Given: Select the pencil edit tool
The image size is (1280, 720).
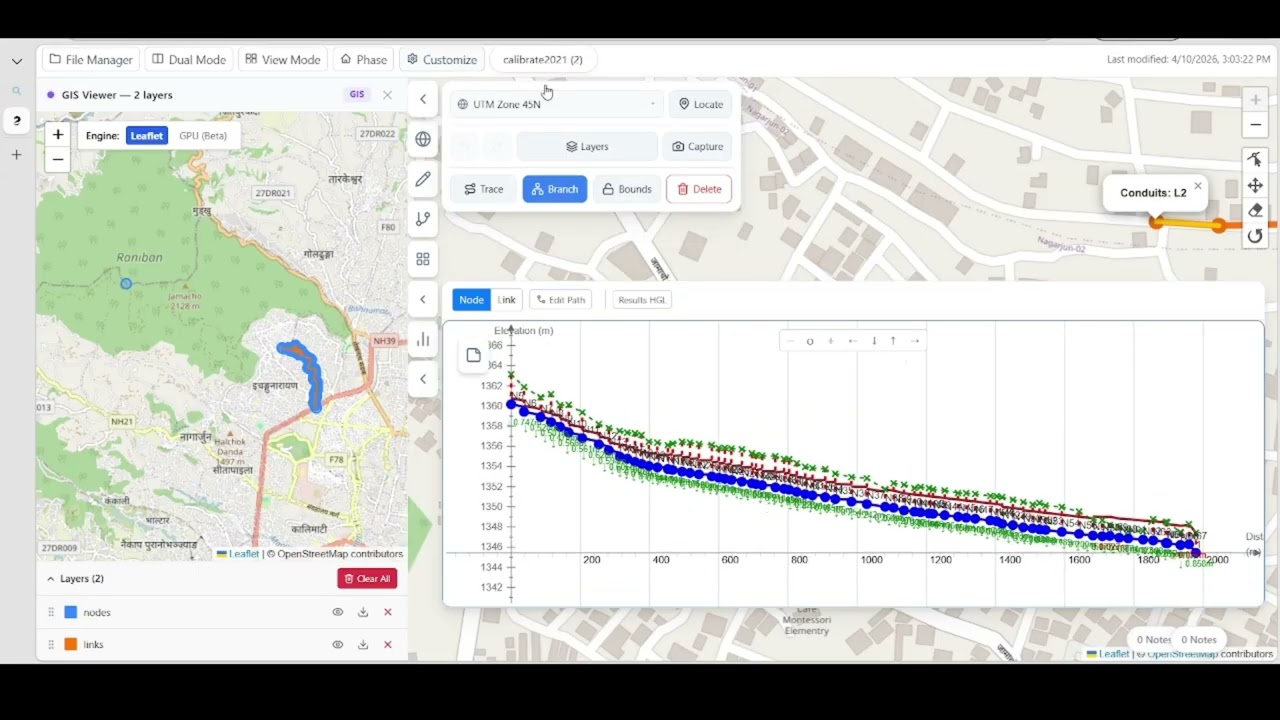Looking at the screenshot, I should [x=423, y=179].
